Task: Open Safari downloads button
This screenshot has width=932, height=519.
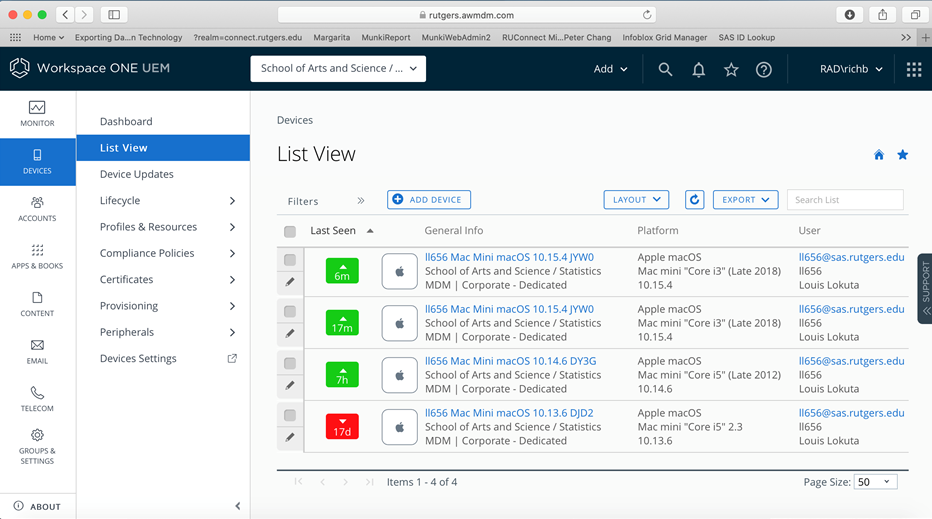Action: (x=849, y=15)
